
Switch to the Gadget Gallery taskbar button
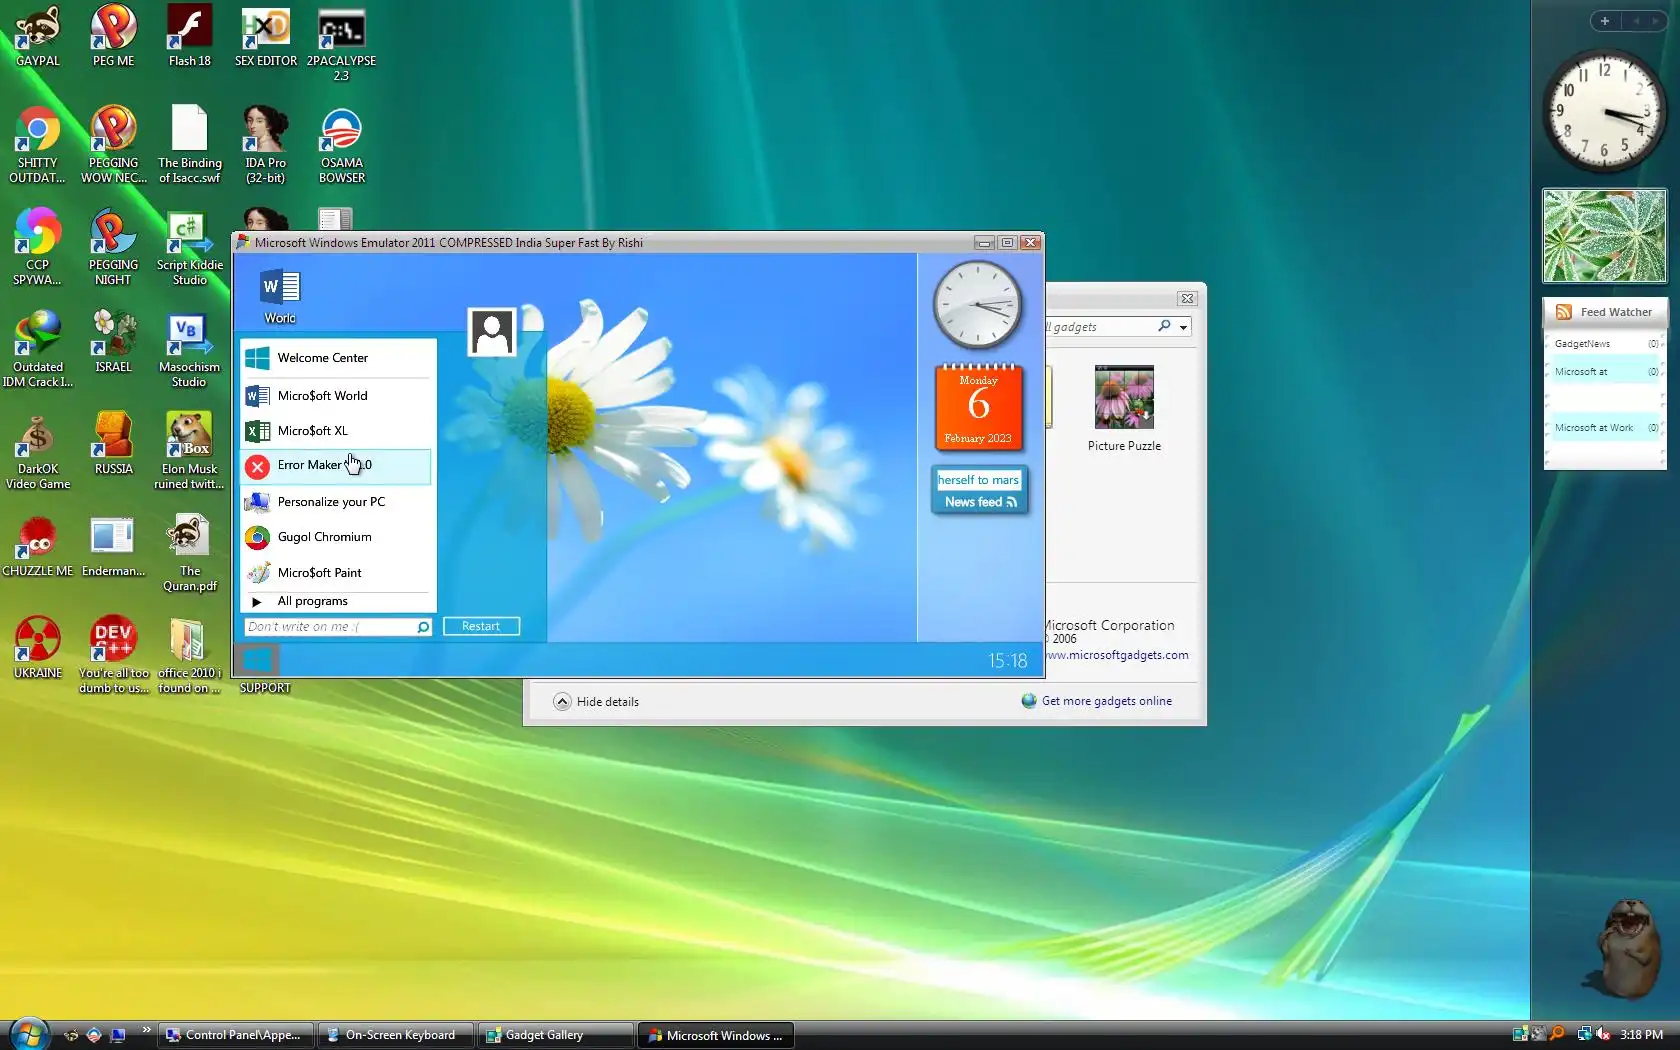tap(556, 1035)
